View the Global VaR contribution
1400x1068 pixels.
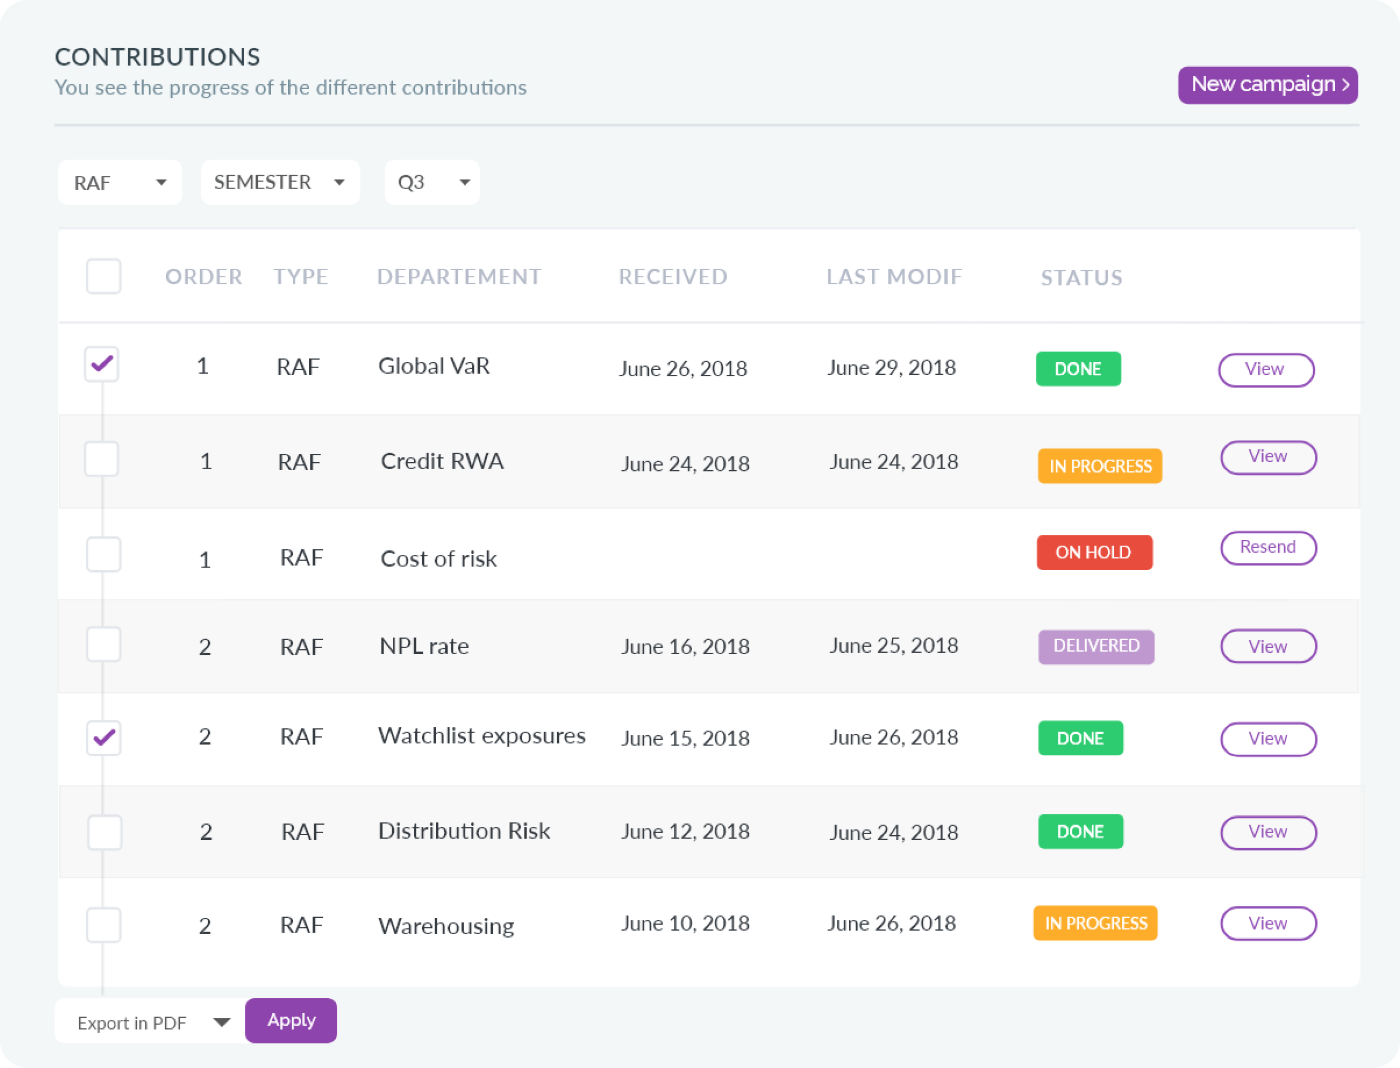tap(1266, 370)
